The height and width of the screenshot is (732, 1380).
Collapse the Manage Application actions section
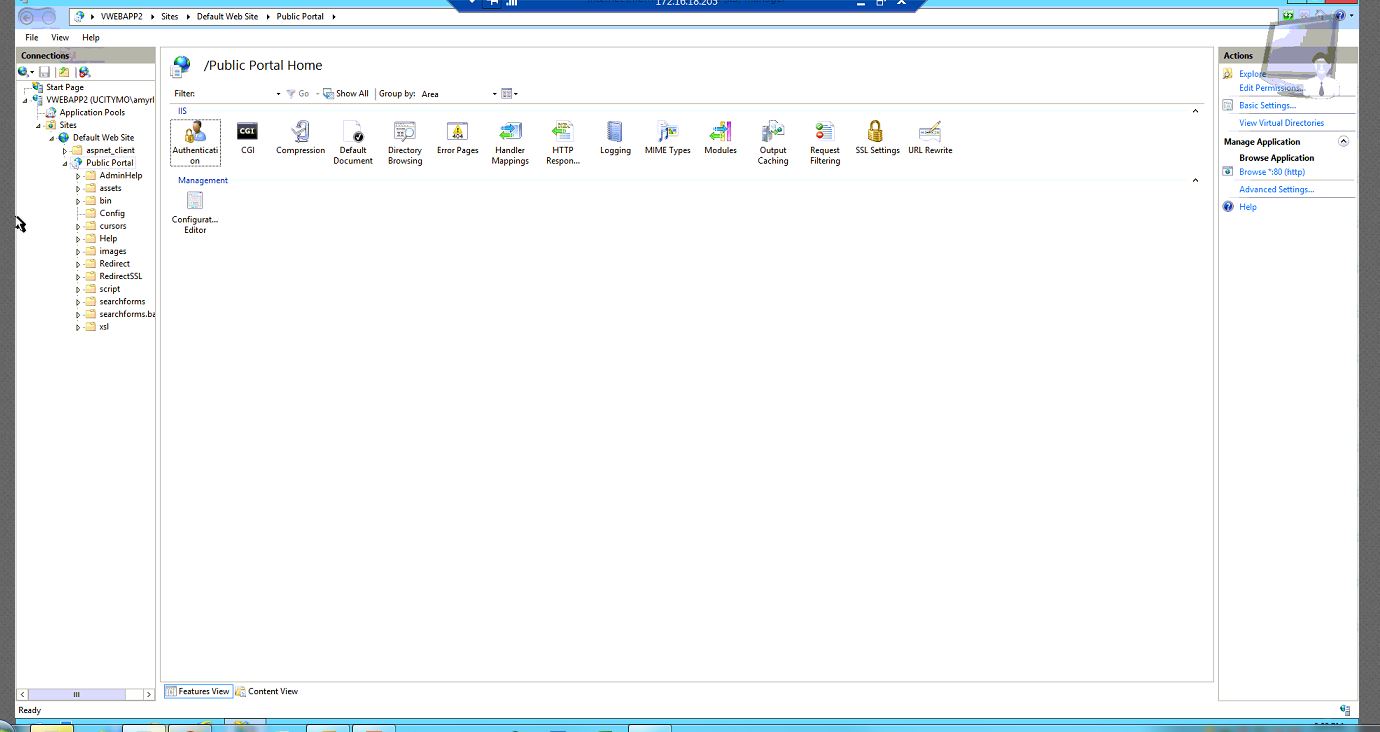1343,142
